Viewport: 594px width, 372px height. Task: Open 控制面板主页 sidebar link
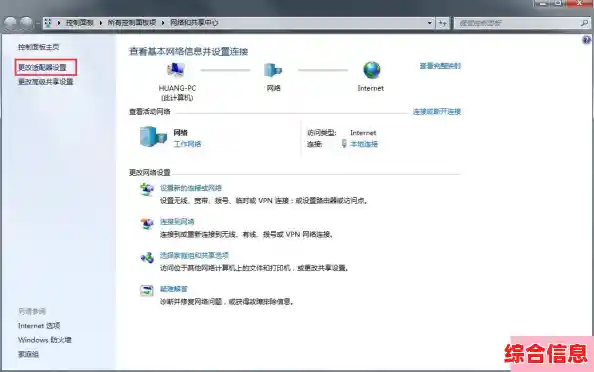(39, 47)
